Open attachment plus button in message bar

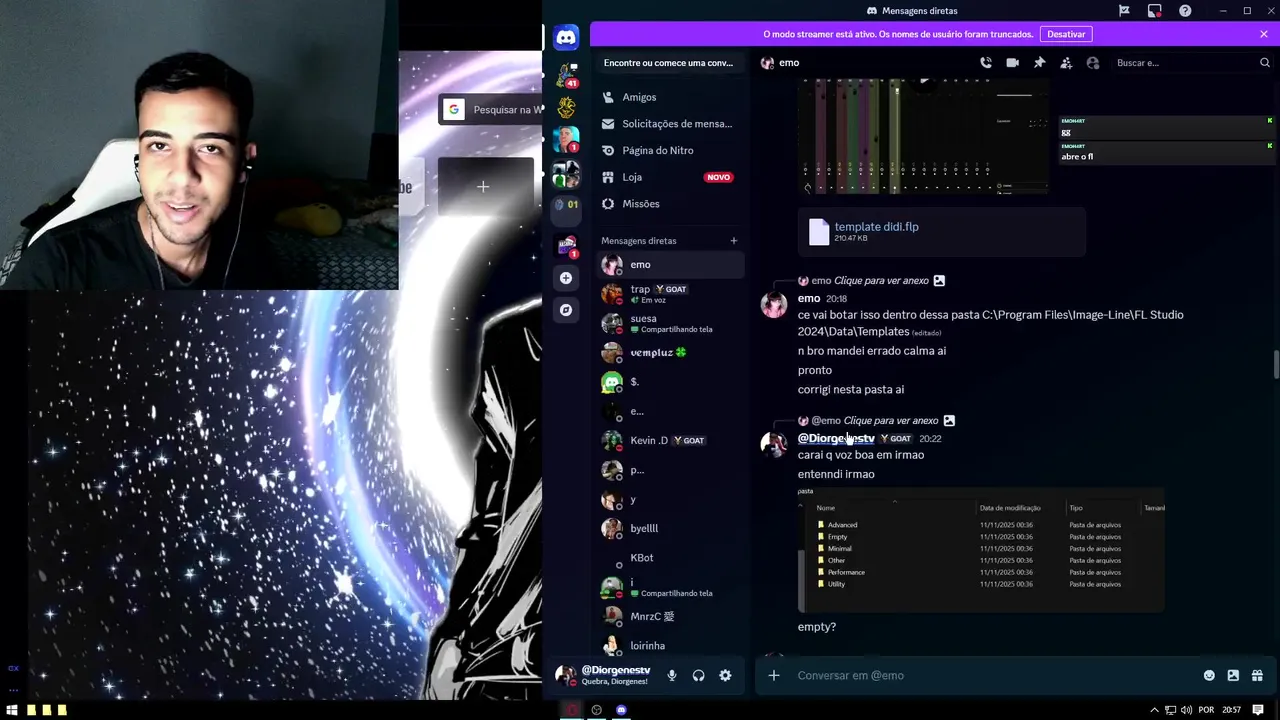[x=773, y=676]
